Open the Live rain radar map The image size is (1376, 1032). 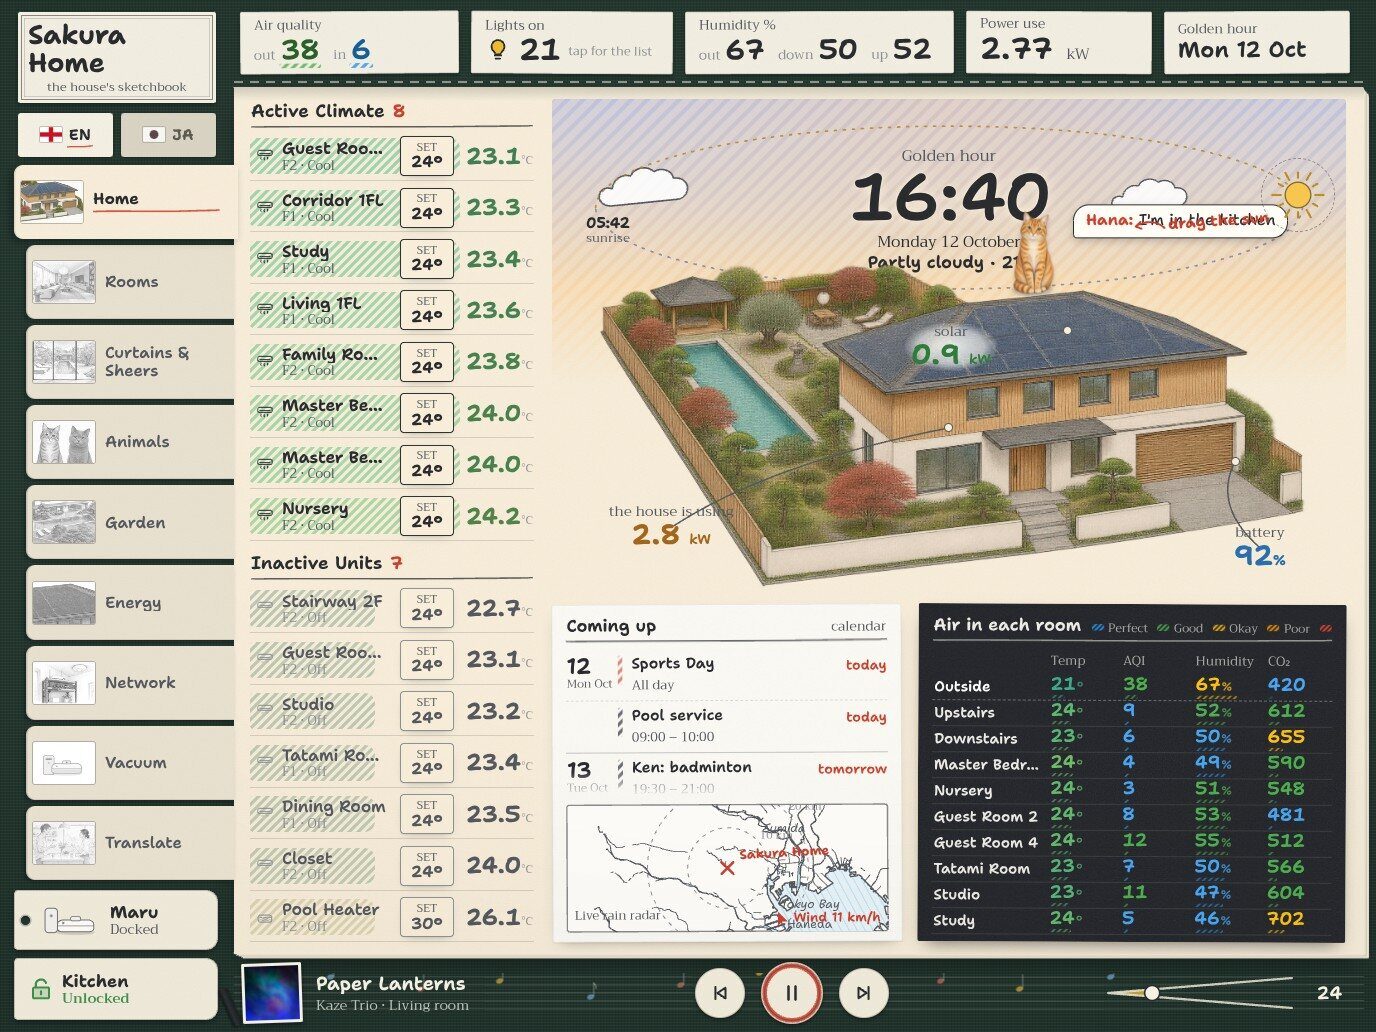727,868
